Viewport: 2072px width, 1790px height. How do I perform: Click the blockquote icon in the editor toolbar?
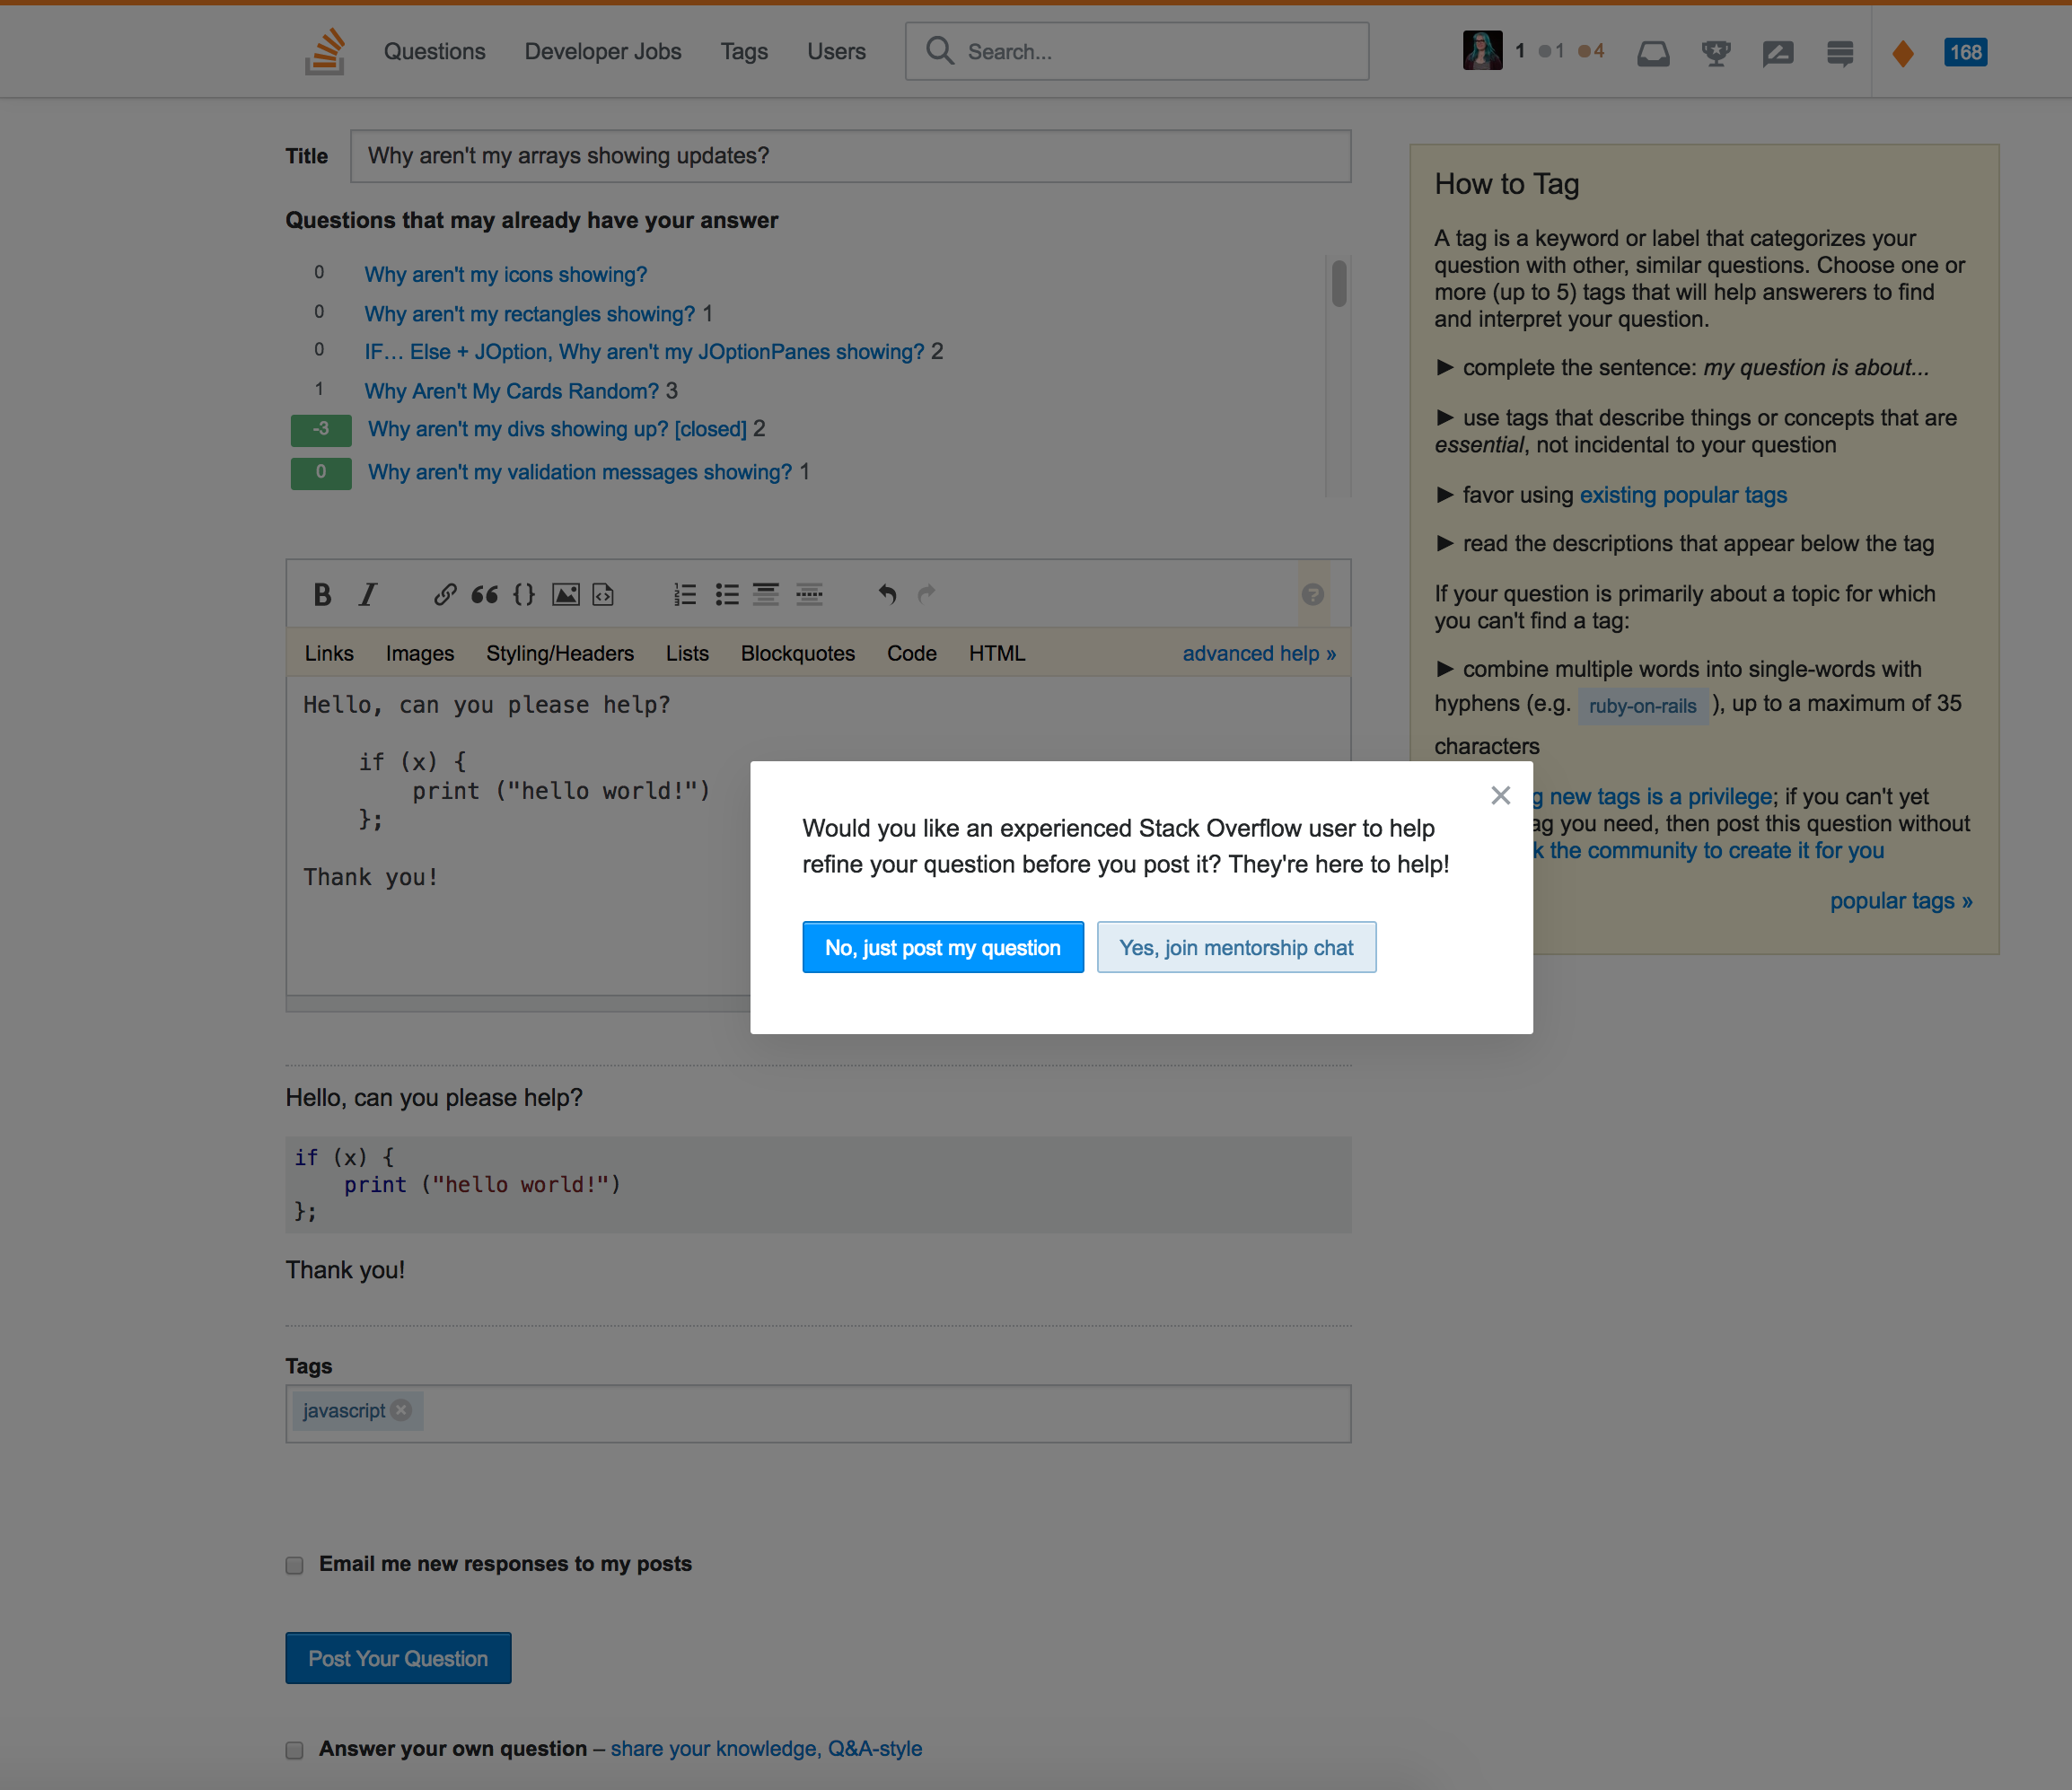click(x=485, y=595)
